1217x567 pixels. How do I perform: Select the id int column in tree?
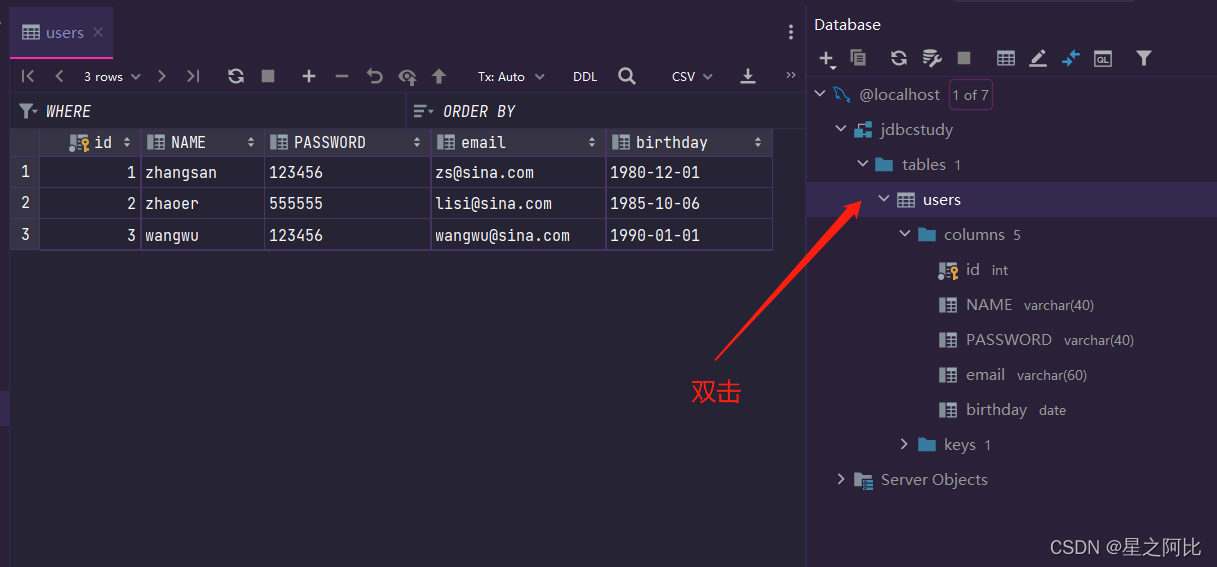tap(972, 269)
